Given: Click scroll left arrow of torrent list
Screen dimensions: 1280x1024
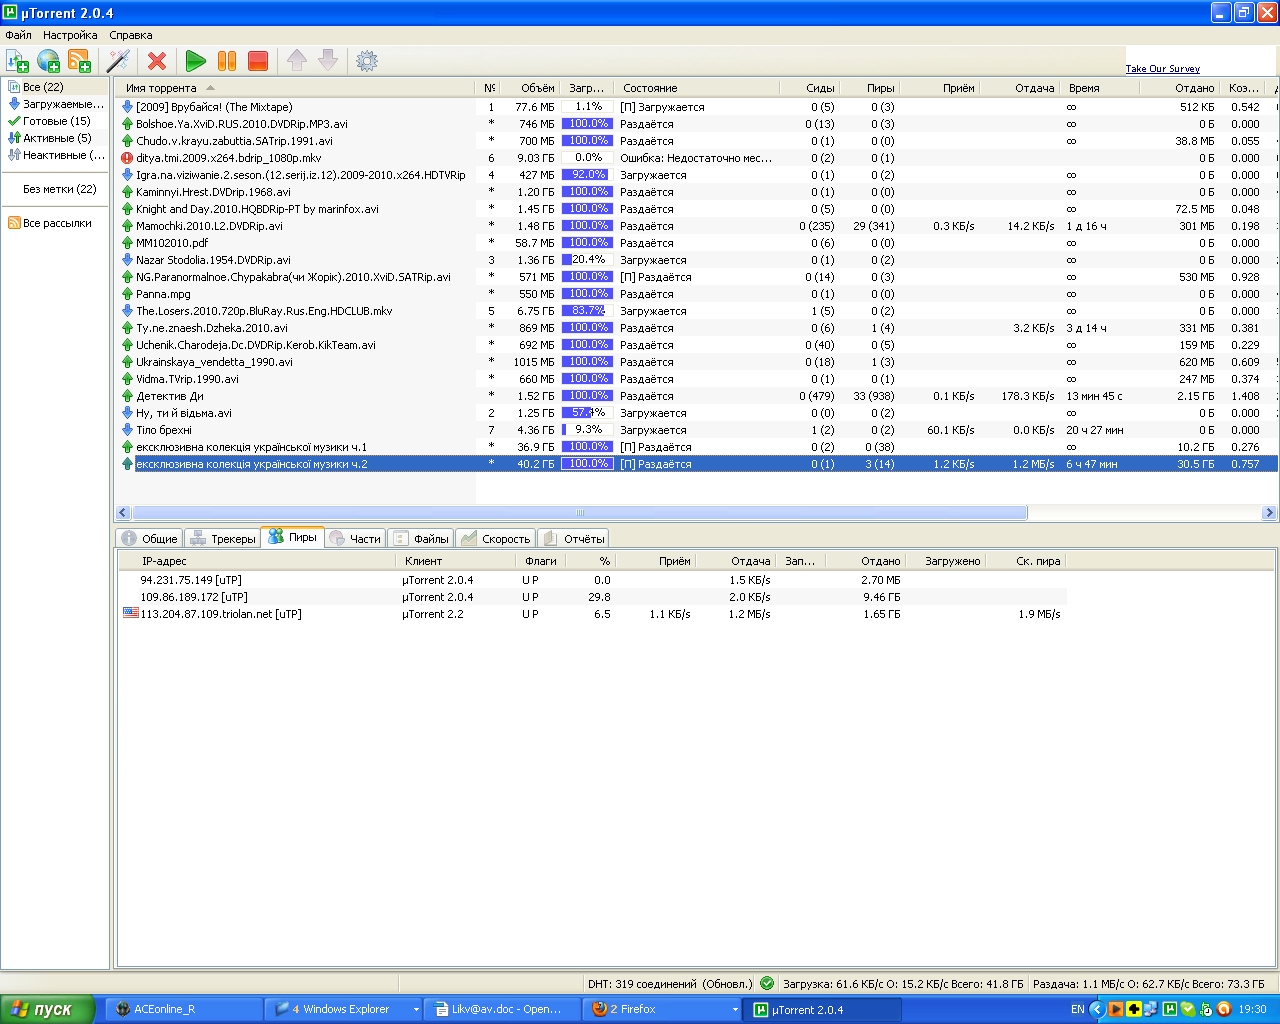Looking at the screenshot, I should coord(124,513).
